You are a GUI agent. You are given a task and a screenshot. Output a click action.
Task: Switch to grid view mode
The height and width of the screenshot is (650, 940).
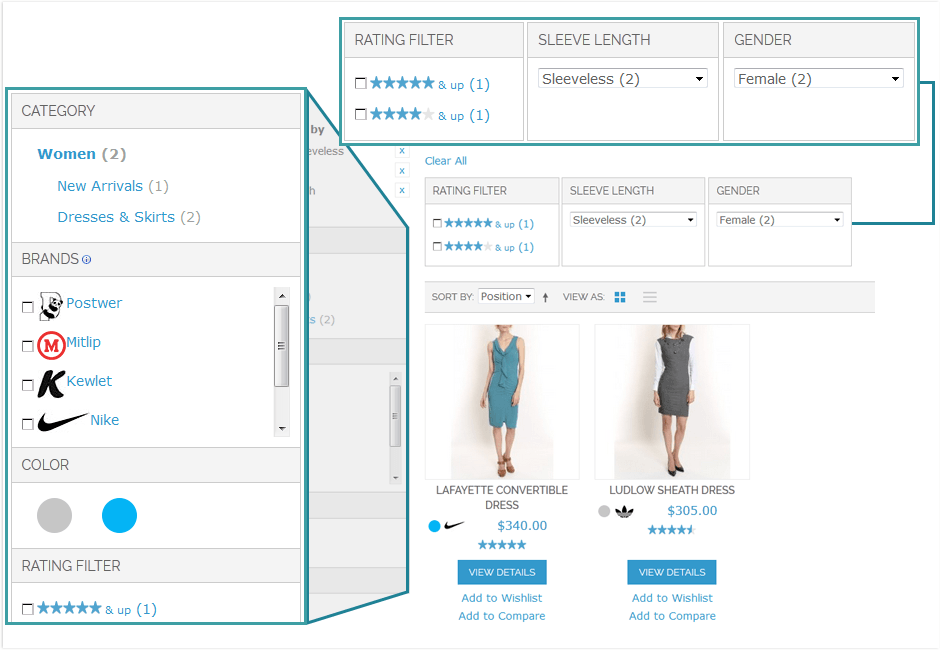(x=620, y=297)
